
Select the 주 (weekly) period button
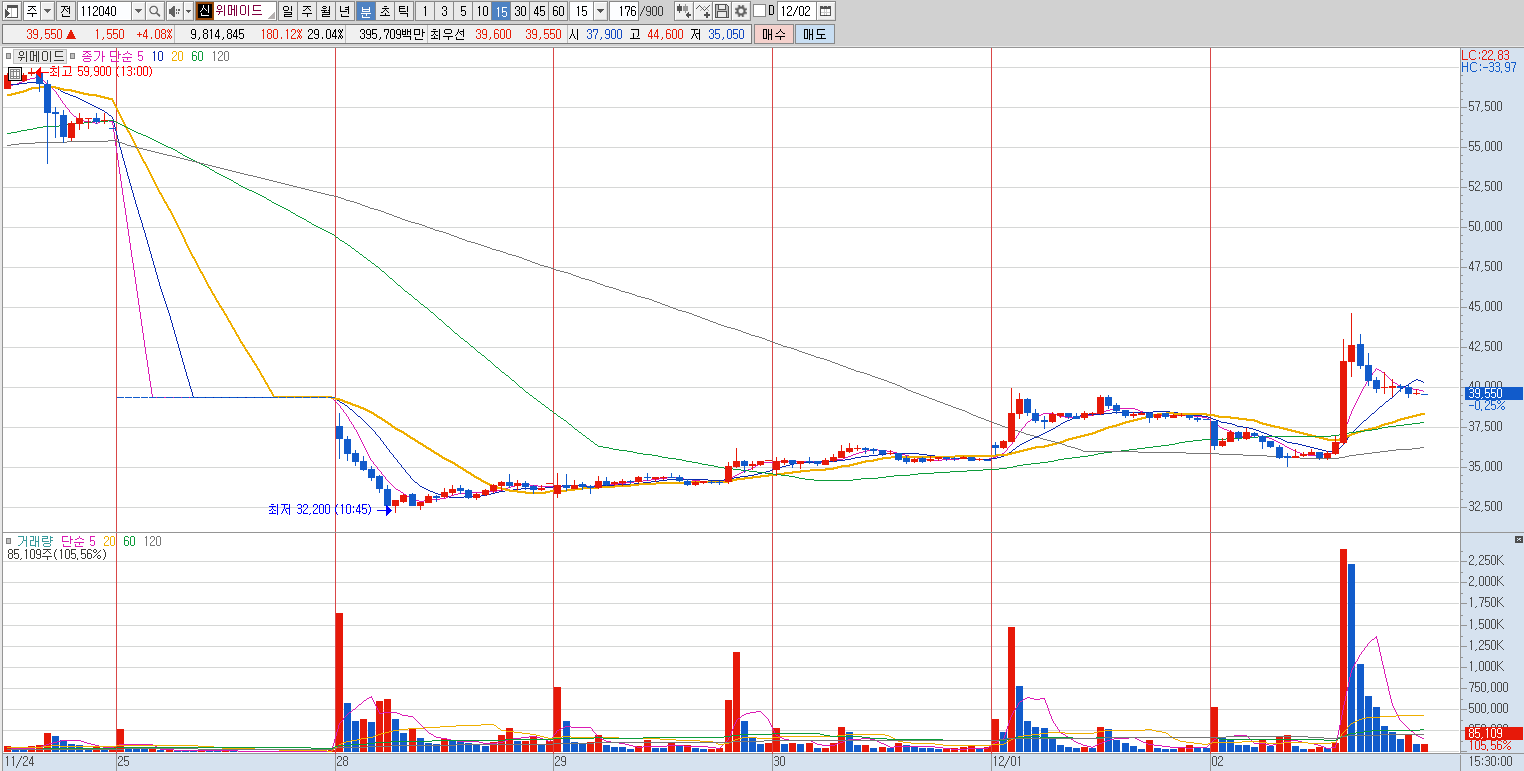pyautogui.click(x=307, y=11)
